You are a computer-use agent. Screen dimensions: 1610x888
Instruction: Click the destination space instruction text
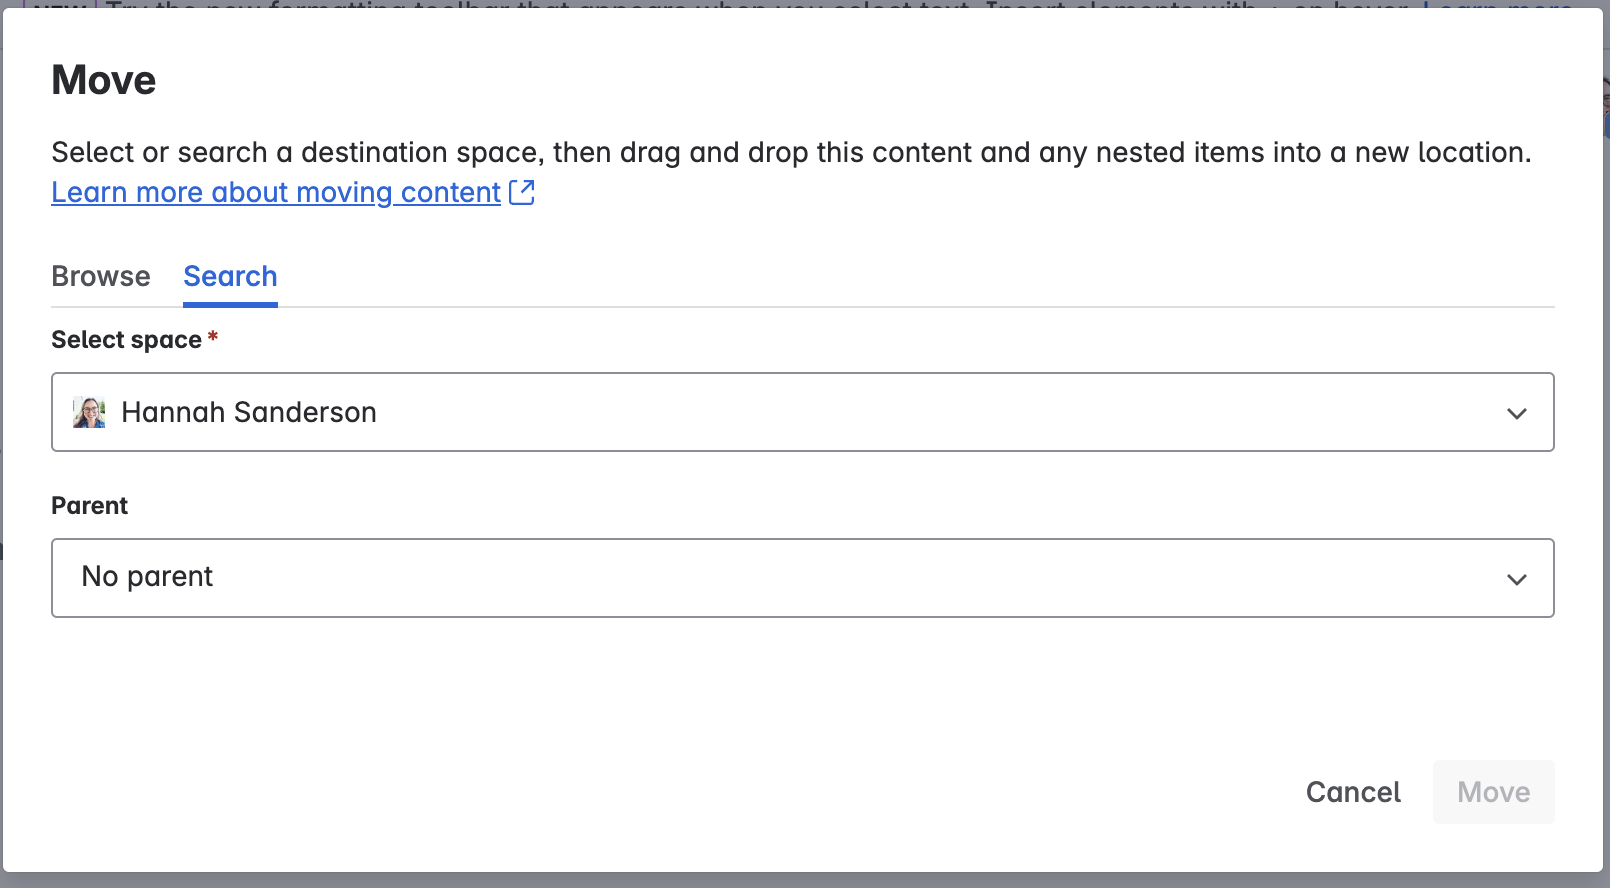coord(790,152)
